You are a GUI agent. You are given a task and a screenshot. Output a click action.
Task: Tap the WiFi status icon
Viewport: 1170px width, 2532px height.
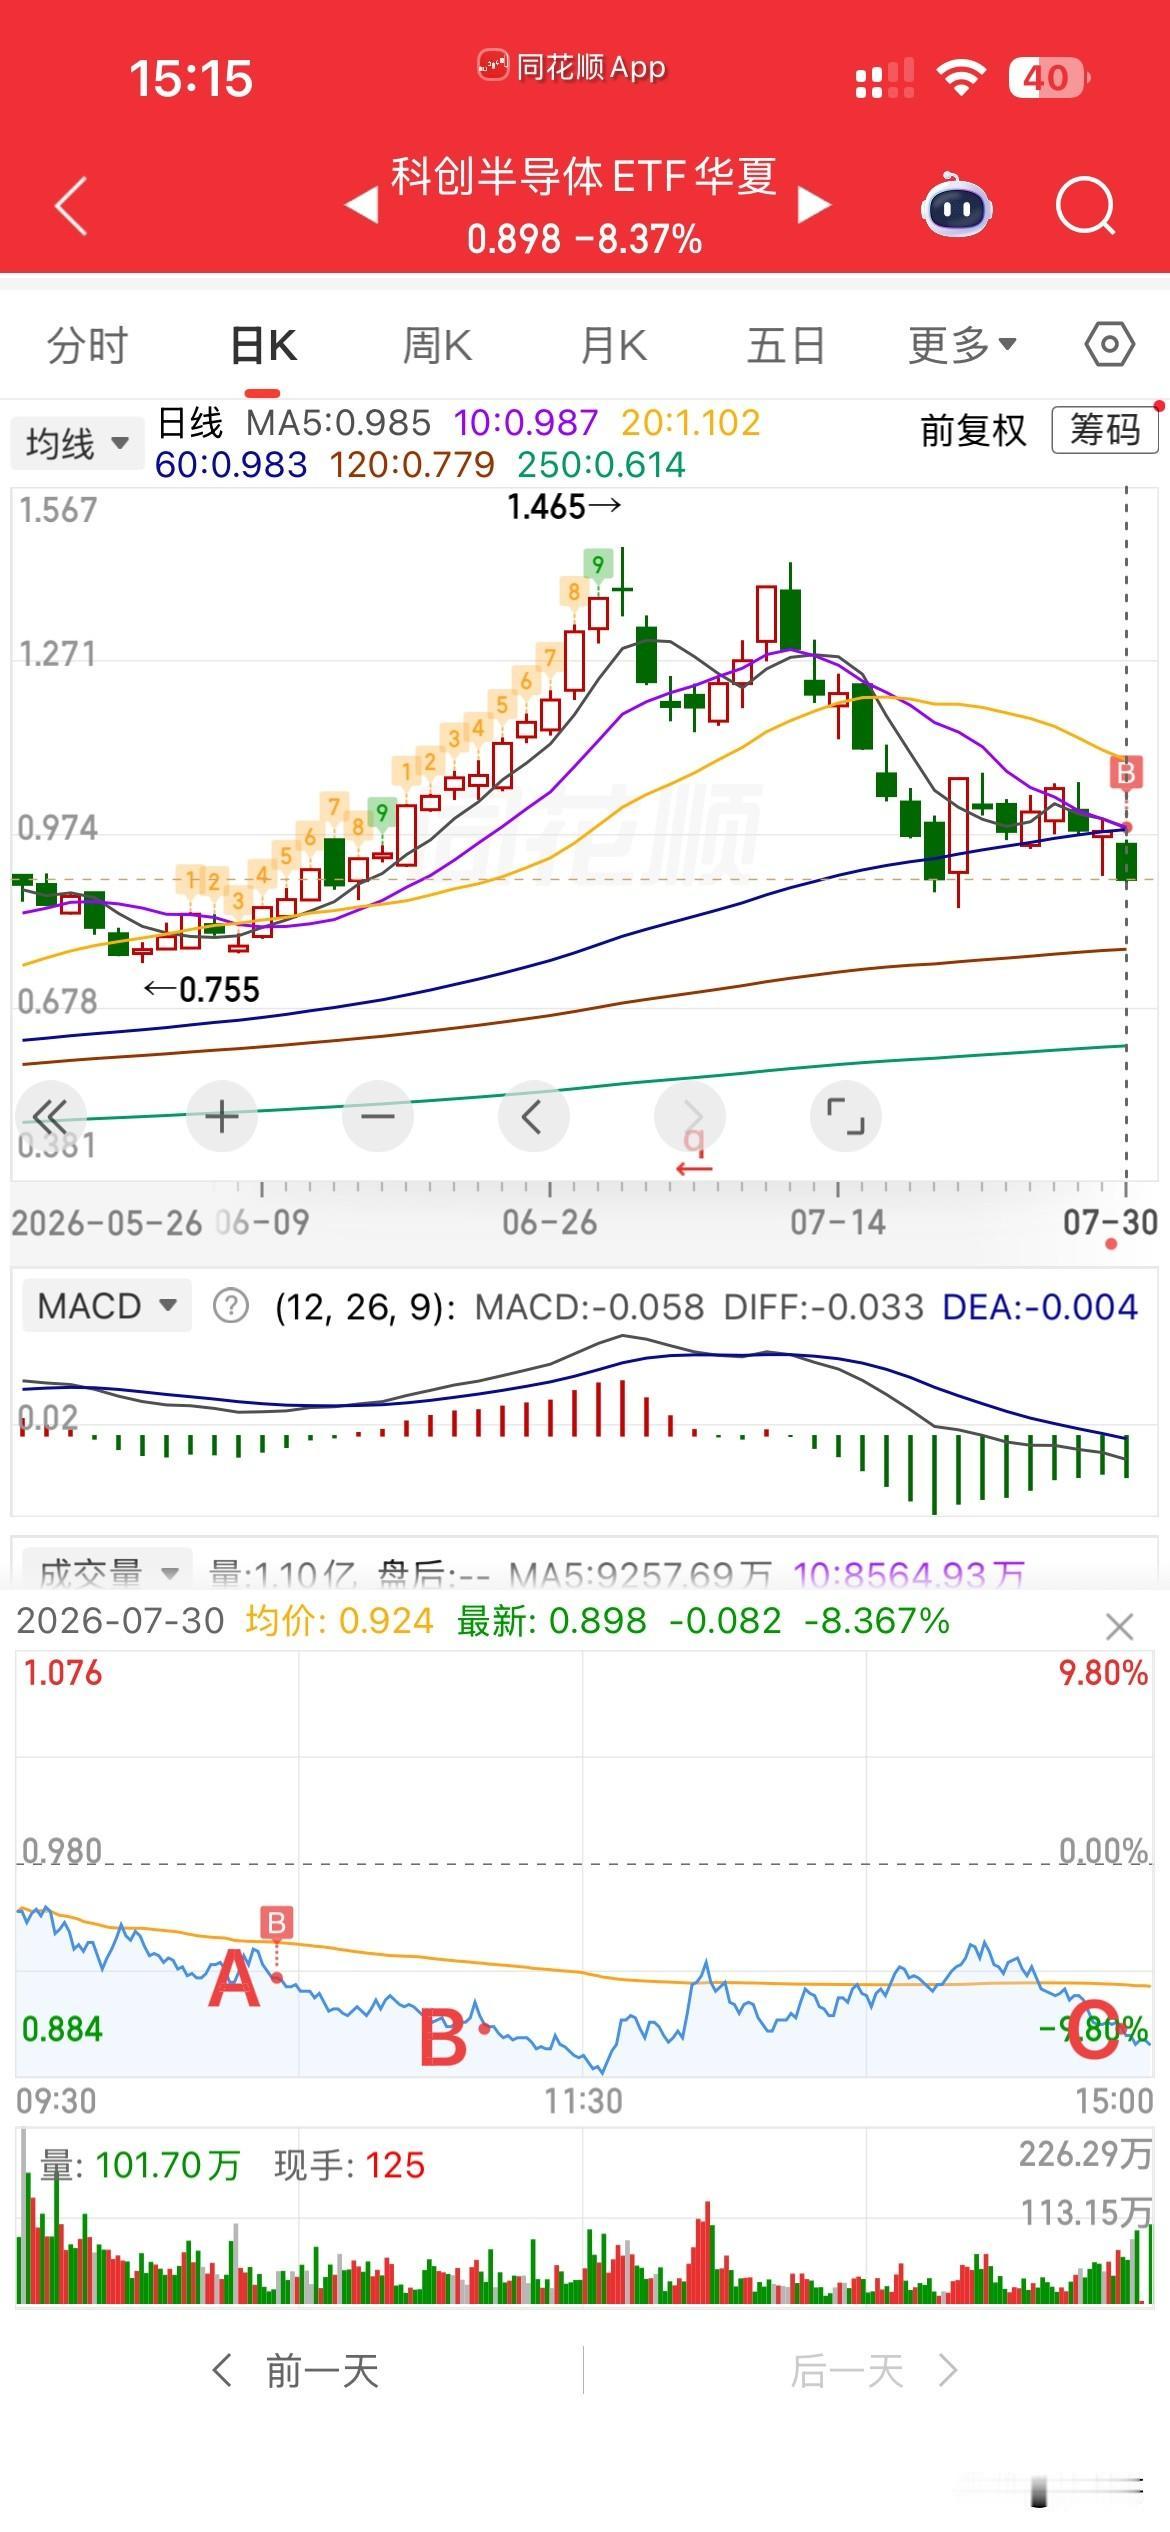961,77
